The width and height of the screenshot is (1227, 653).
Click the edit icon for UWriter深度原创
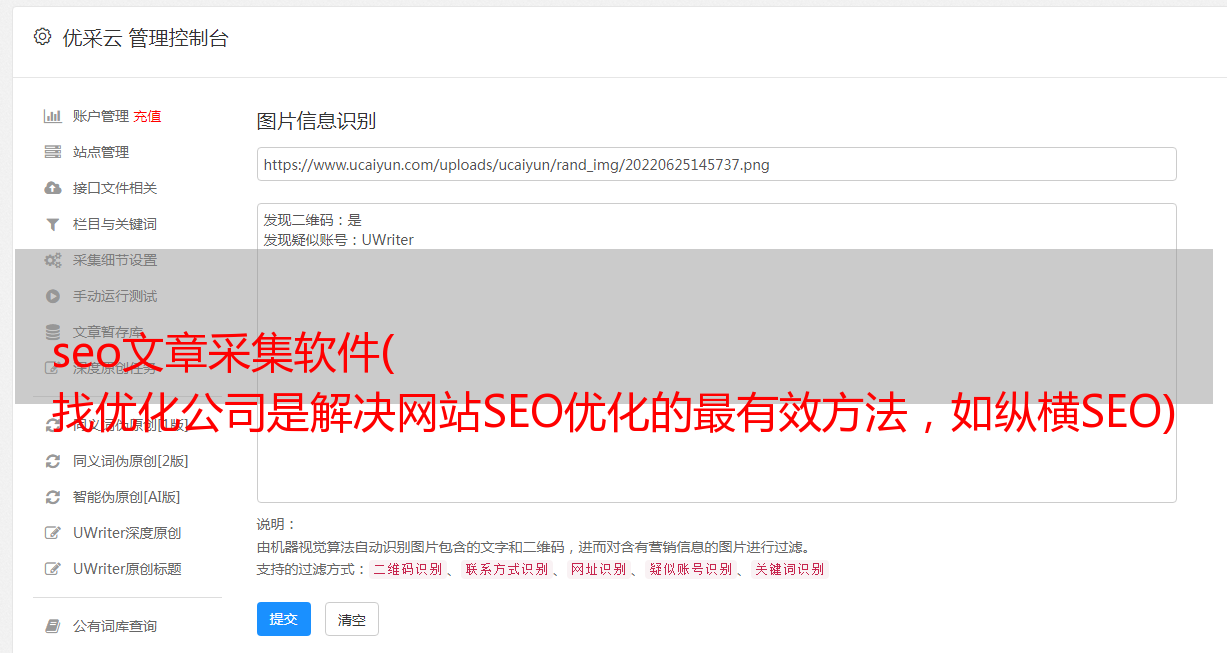coord(53,533)
